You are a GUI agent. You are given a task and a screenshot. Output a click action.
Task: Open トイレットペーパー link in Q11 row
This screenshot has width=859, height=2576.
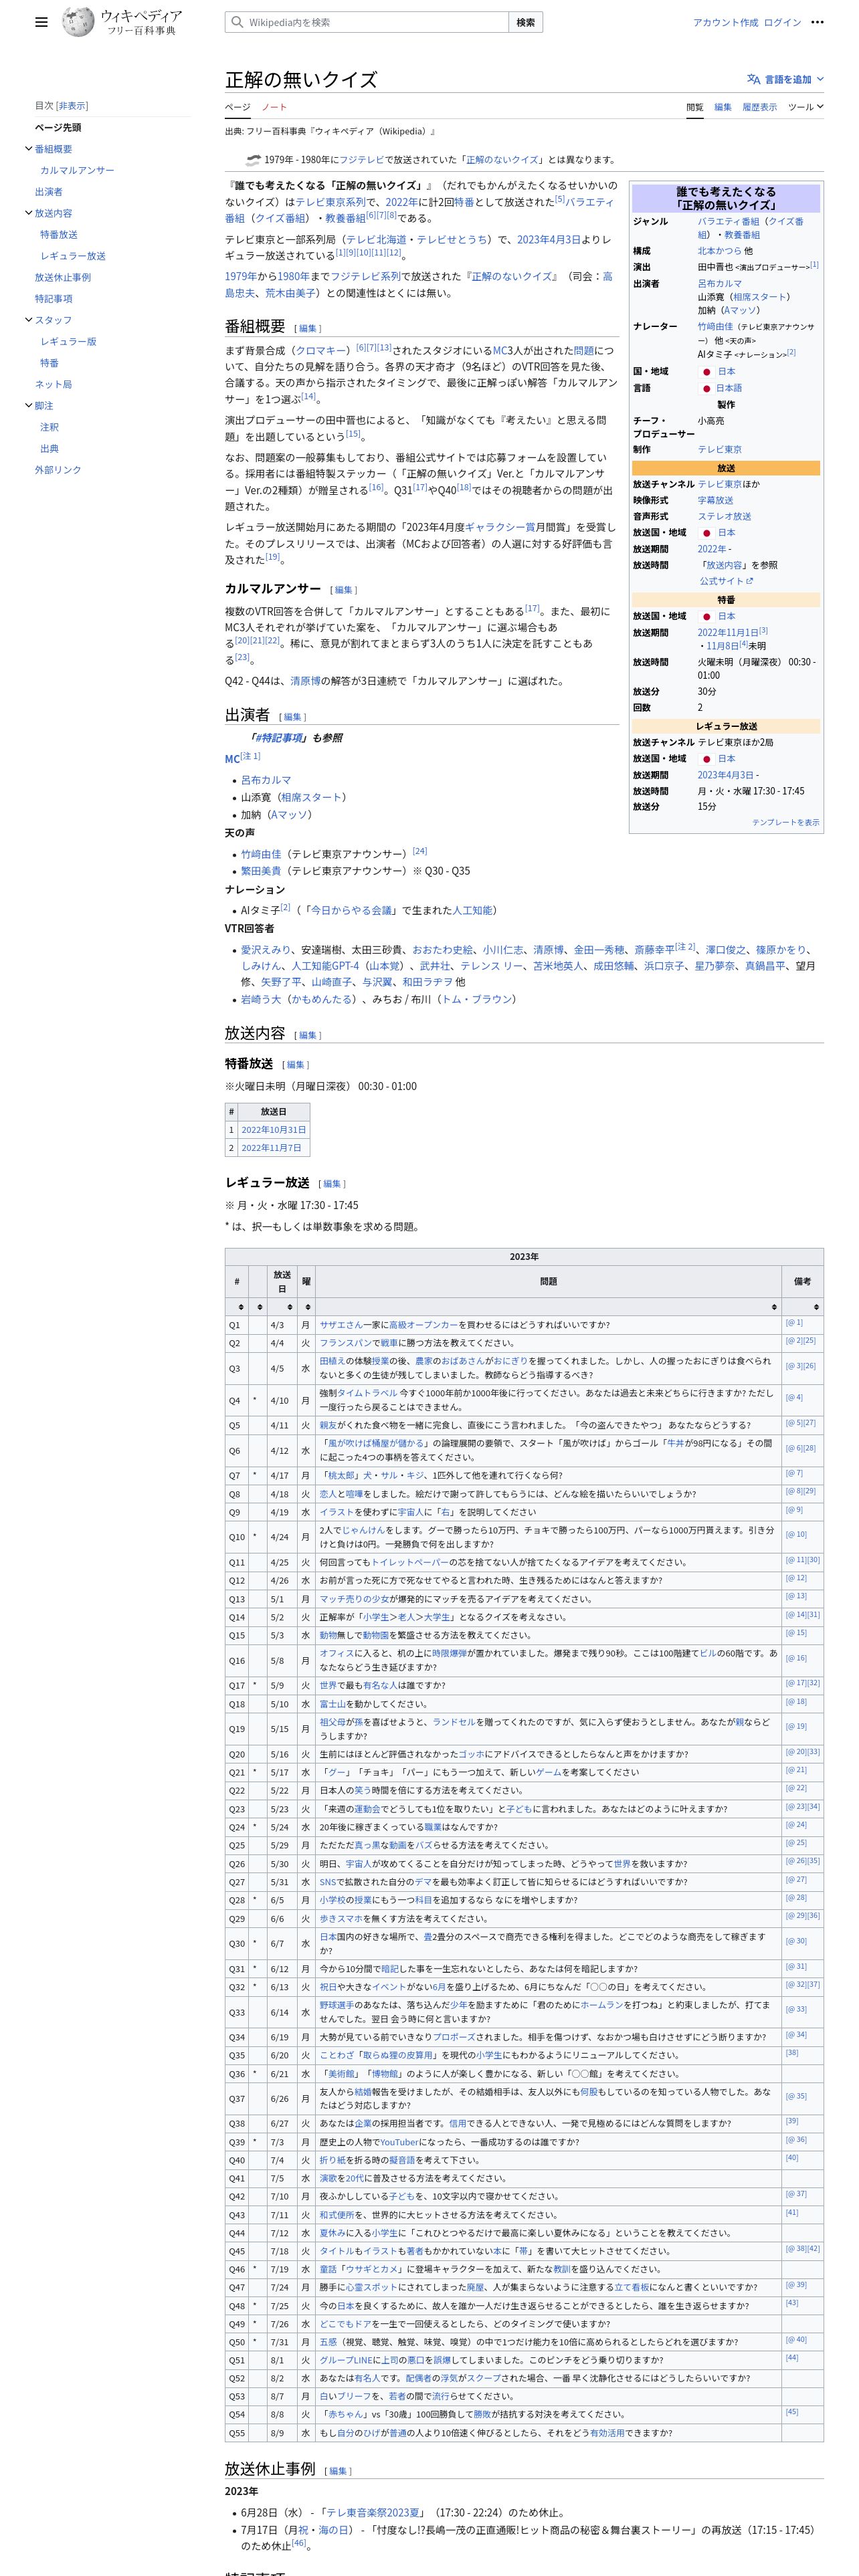click(x=409, y=1562)
